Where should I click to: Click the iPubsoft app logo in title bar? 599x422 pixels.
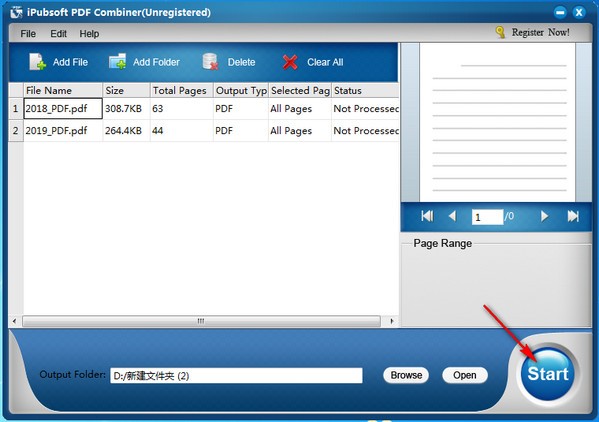16,12
